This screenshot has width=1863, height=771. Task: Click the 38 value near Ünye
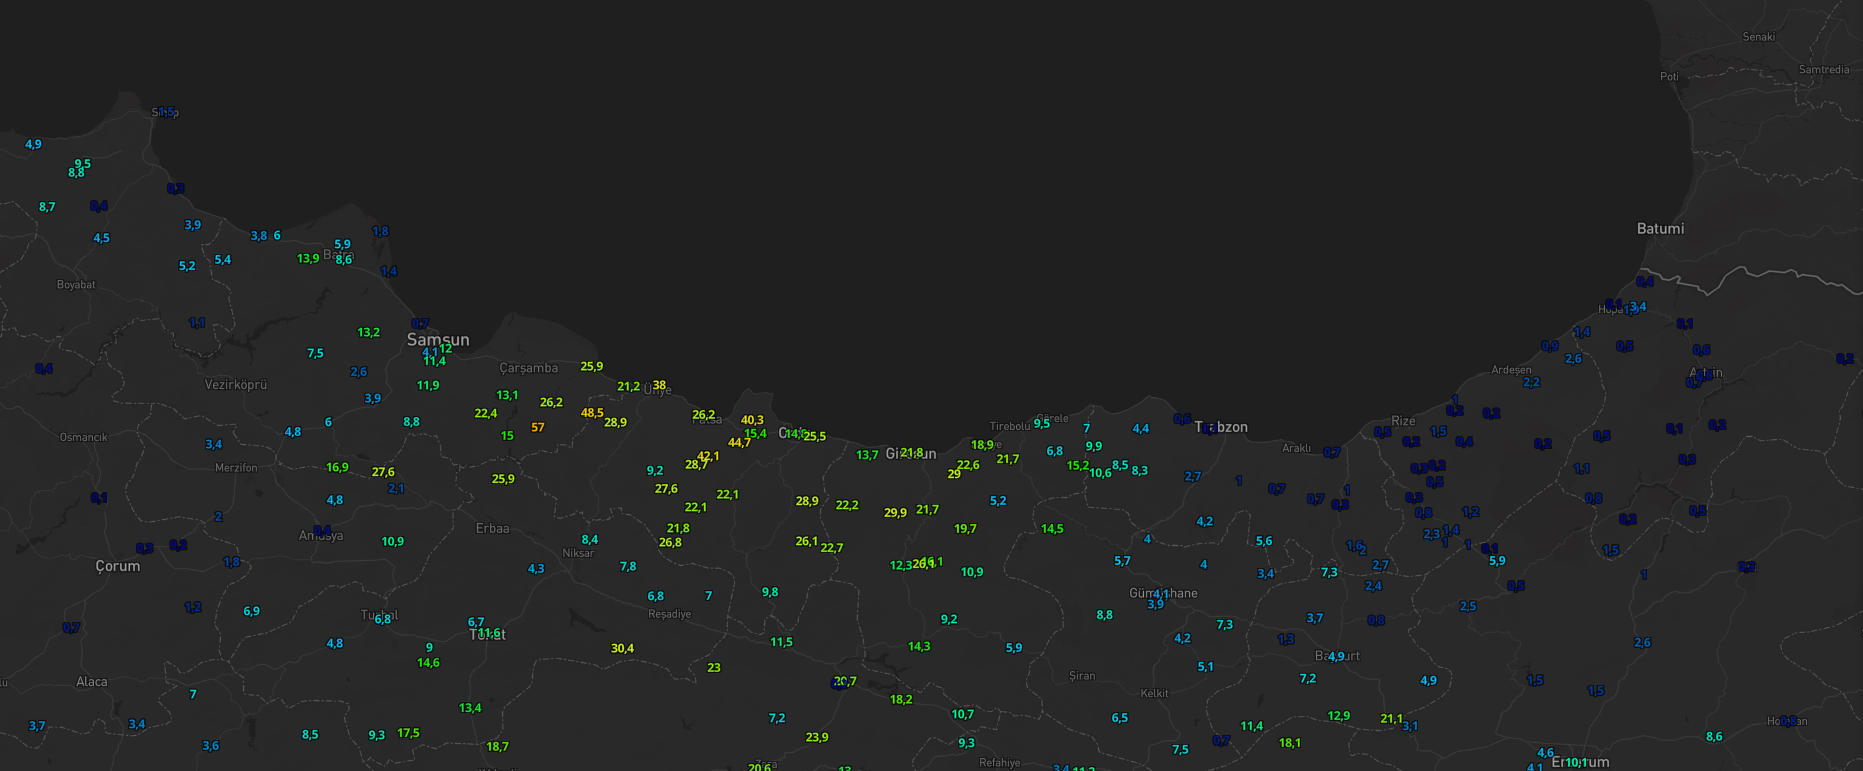[659, 385]
